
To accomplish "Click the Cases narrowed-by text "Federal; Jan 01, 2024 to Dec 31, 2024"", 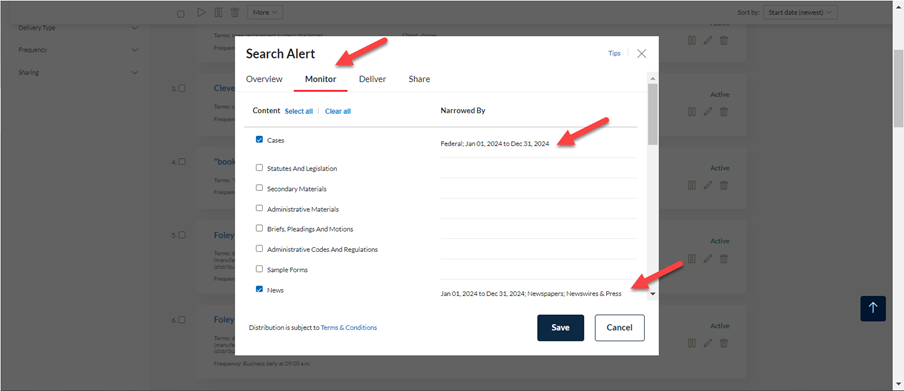I will [495, 144].
